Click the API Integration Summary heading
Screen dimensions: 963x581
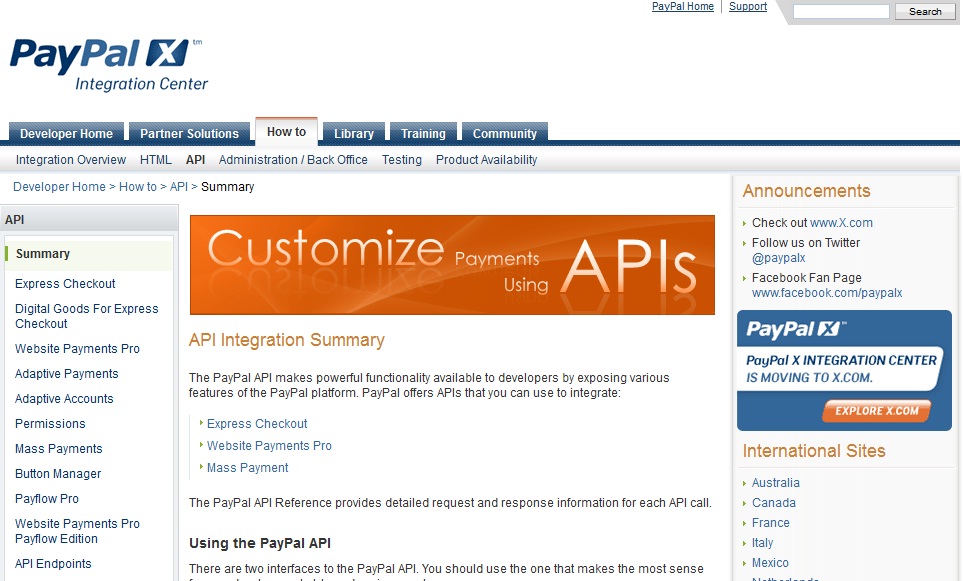286,340
